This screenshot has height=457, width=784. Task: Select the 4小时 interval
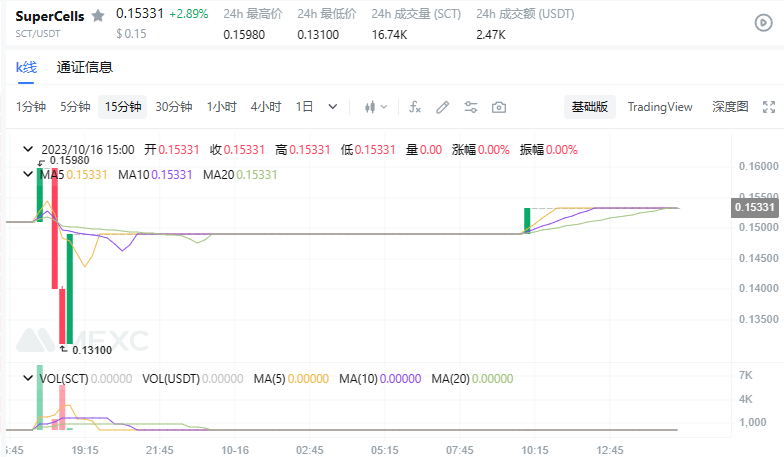pos(266,107)
